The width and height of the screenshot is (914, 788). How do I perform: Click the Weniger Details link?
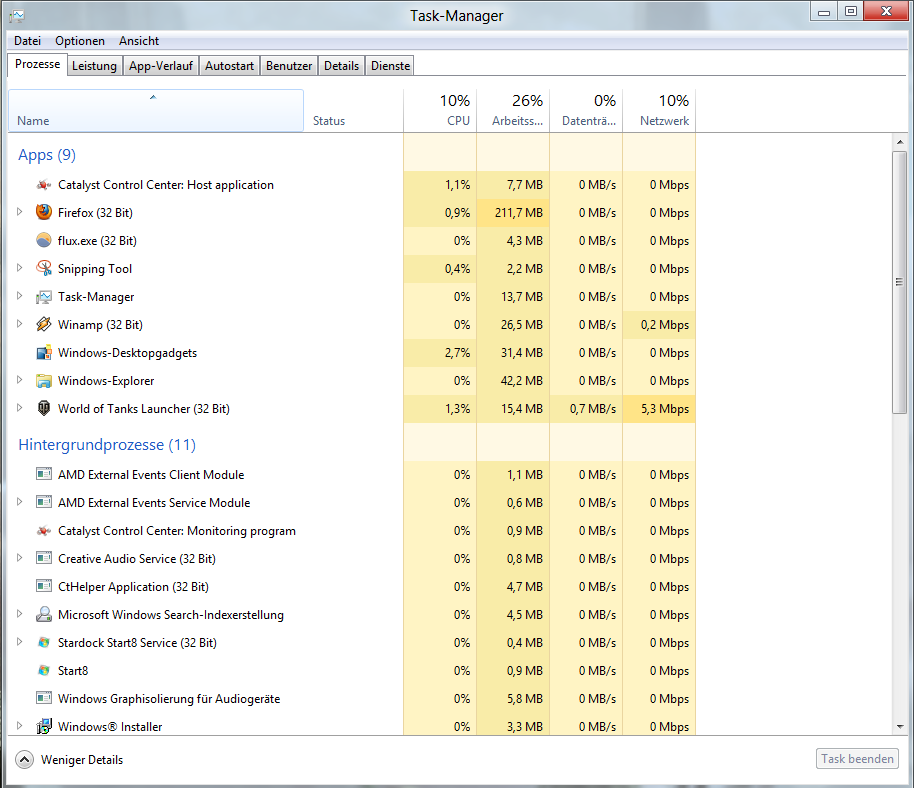tap(82, 759)
